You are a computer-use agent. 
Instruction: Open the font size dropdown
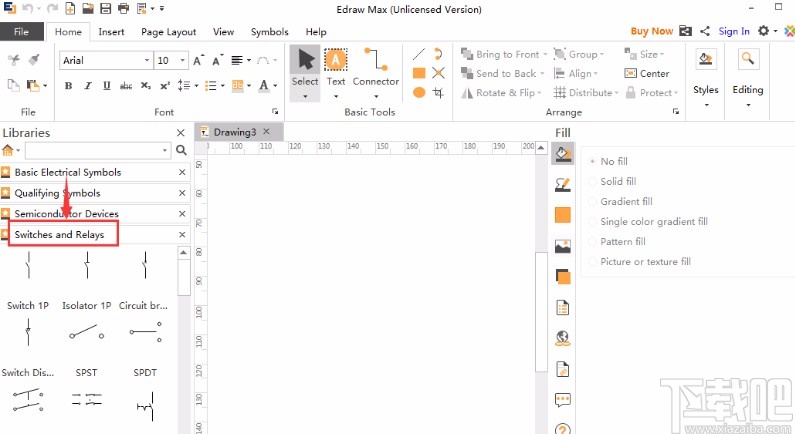click(x=183, y=60)
